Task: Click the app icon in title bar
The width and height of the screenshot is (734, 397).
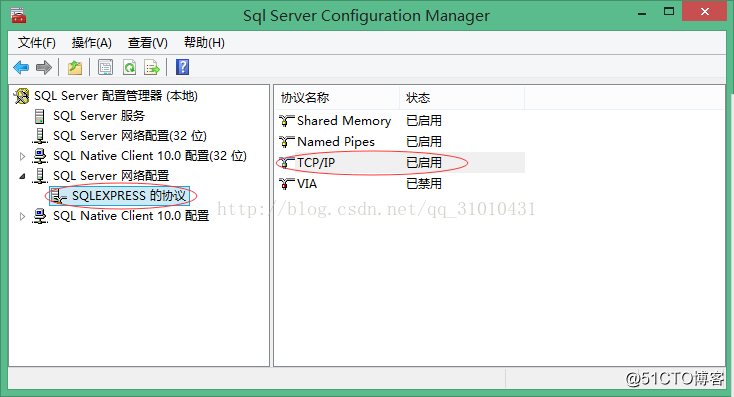Action: 18,15
